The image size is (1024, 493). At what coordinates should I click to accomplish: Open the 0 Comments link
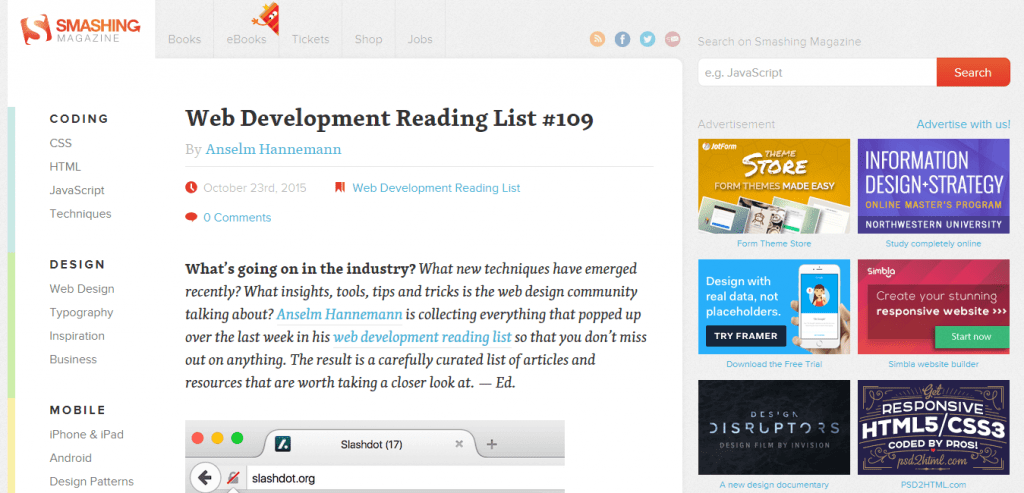pos(237,217)
